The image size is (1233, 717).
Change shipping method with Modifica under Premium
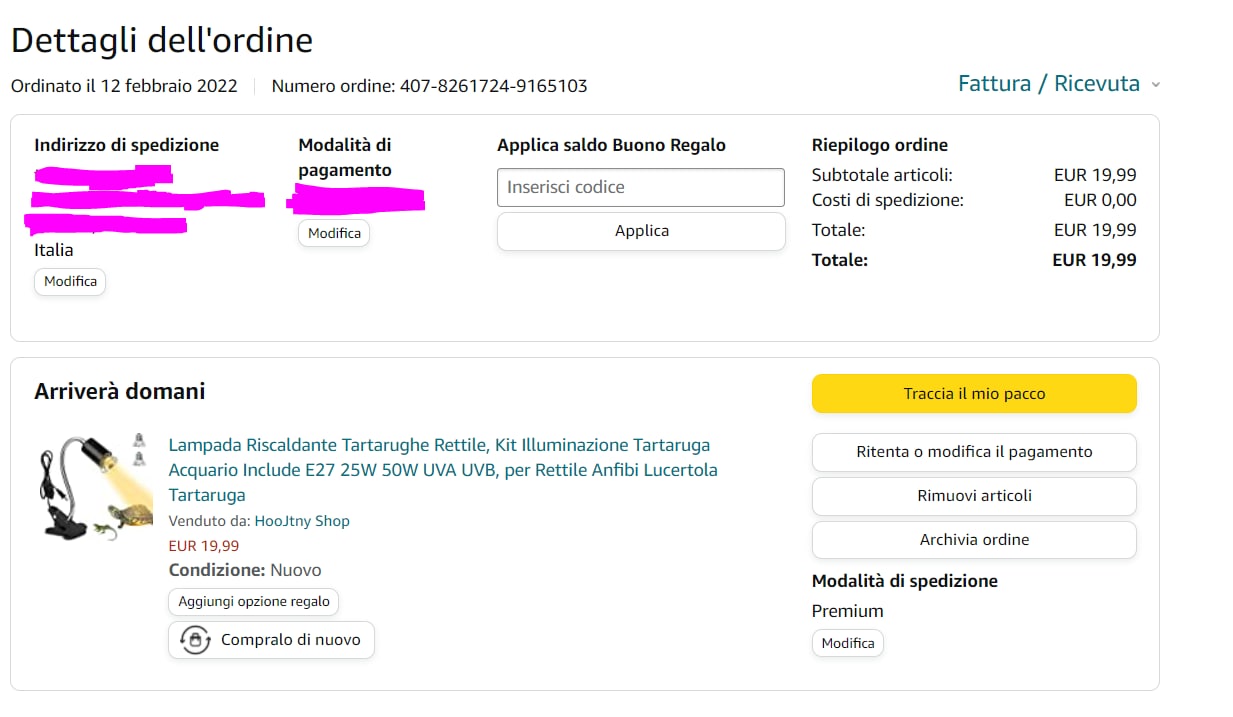click(848, 643)
